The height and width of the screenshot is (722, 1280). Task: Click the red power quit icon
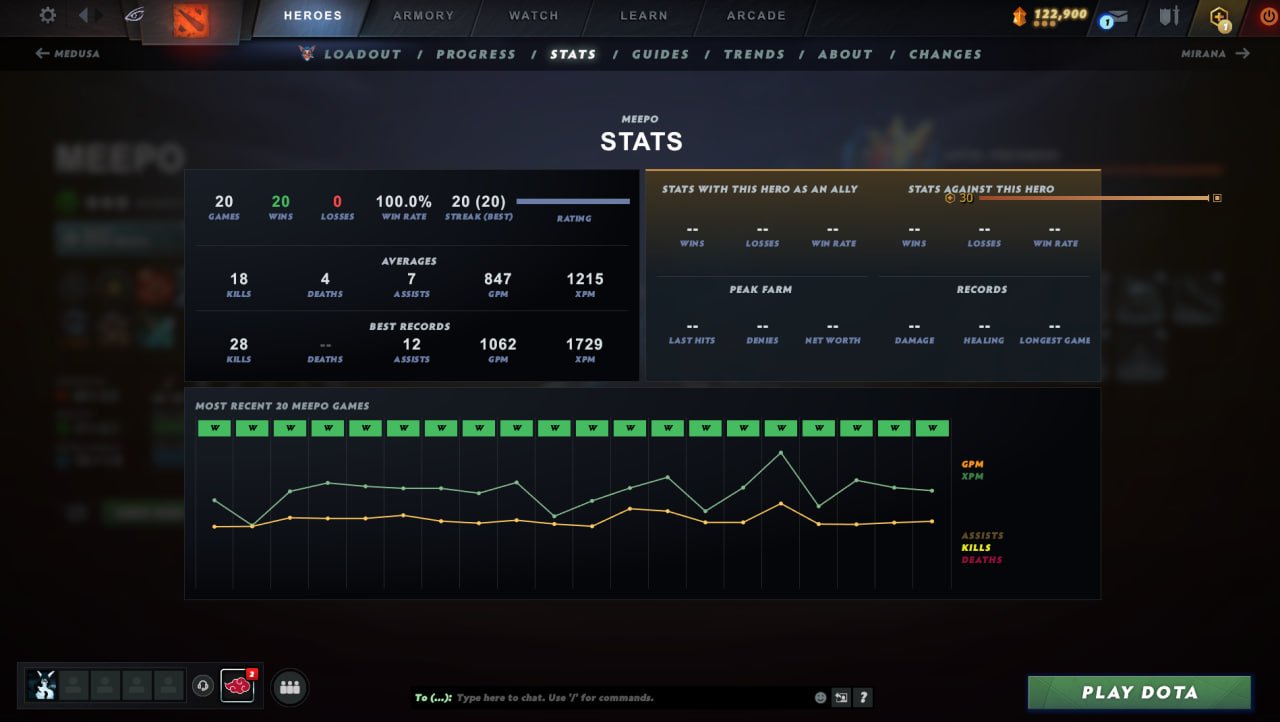(x=1267, y=17)
